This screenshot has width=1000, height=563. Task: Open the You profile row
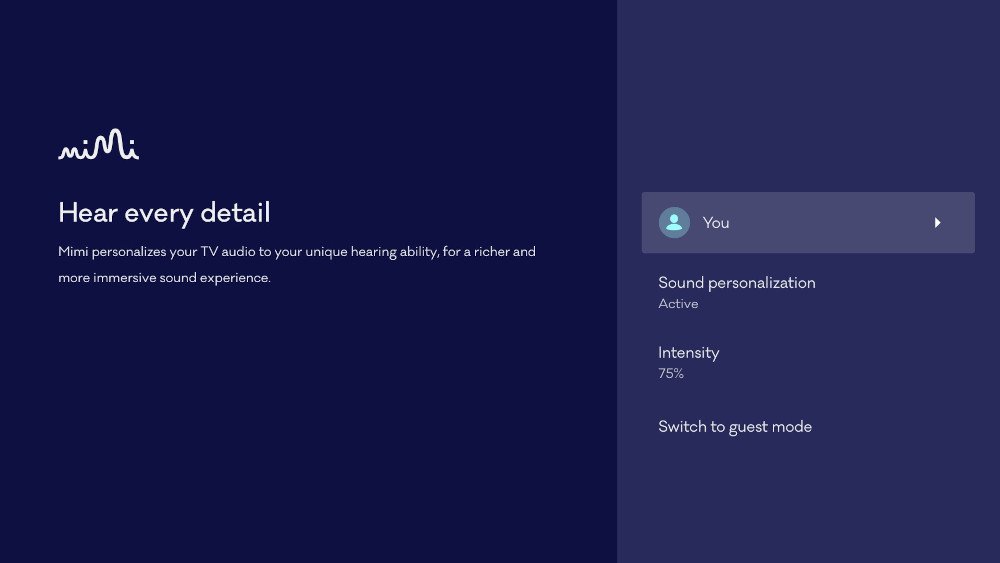pyautogui.click(x=807, y=222)
